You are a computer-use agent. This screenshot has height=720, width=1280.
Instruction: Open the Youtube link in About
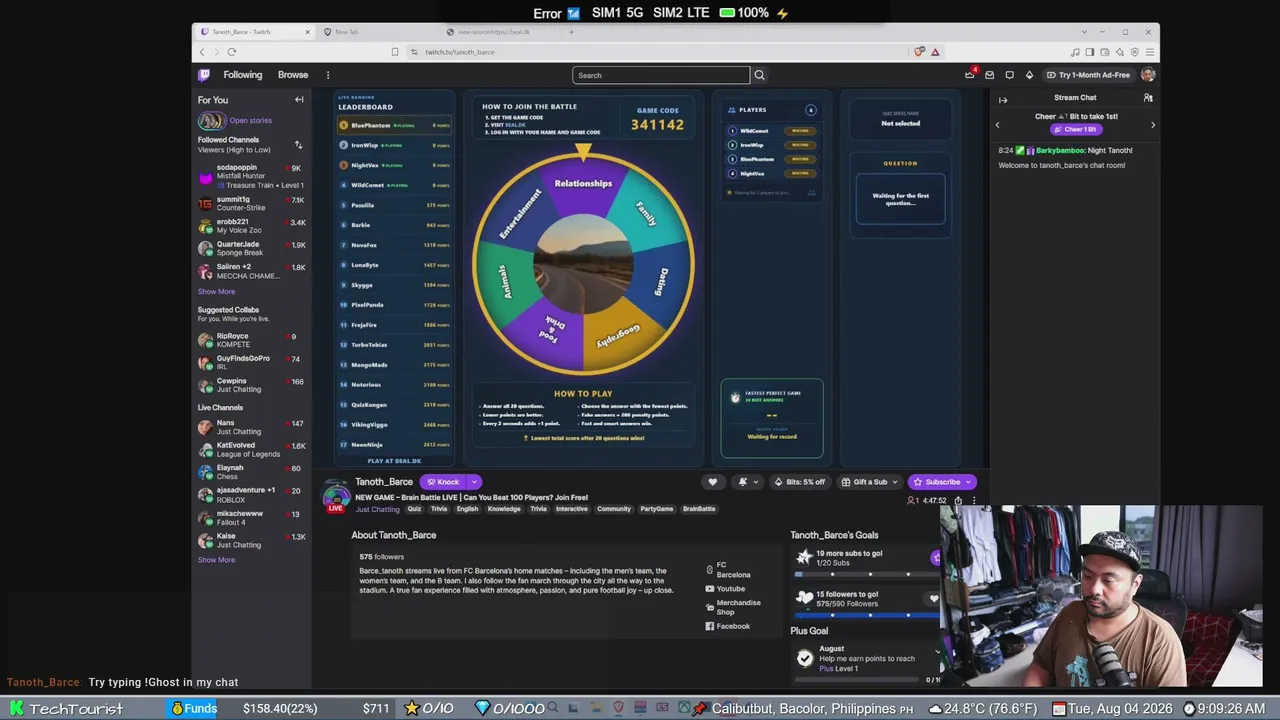click(725, 589)
